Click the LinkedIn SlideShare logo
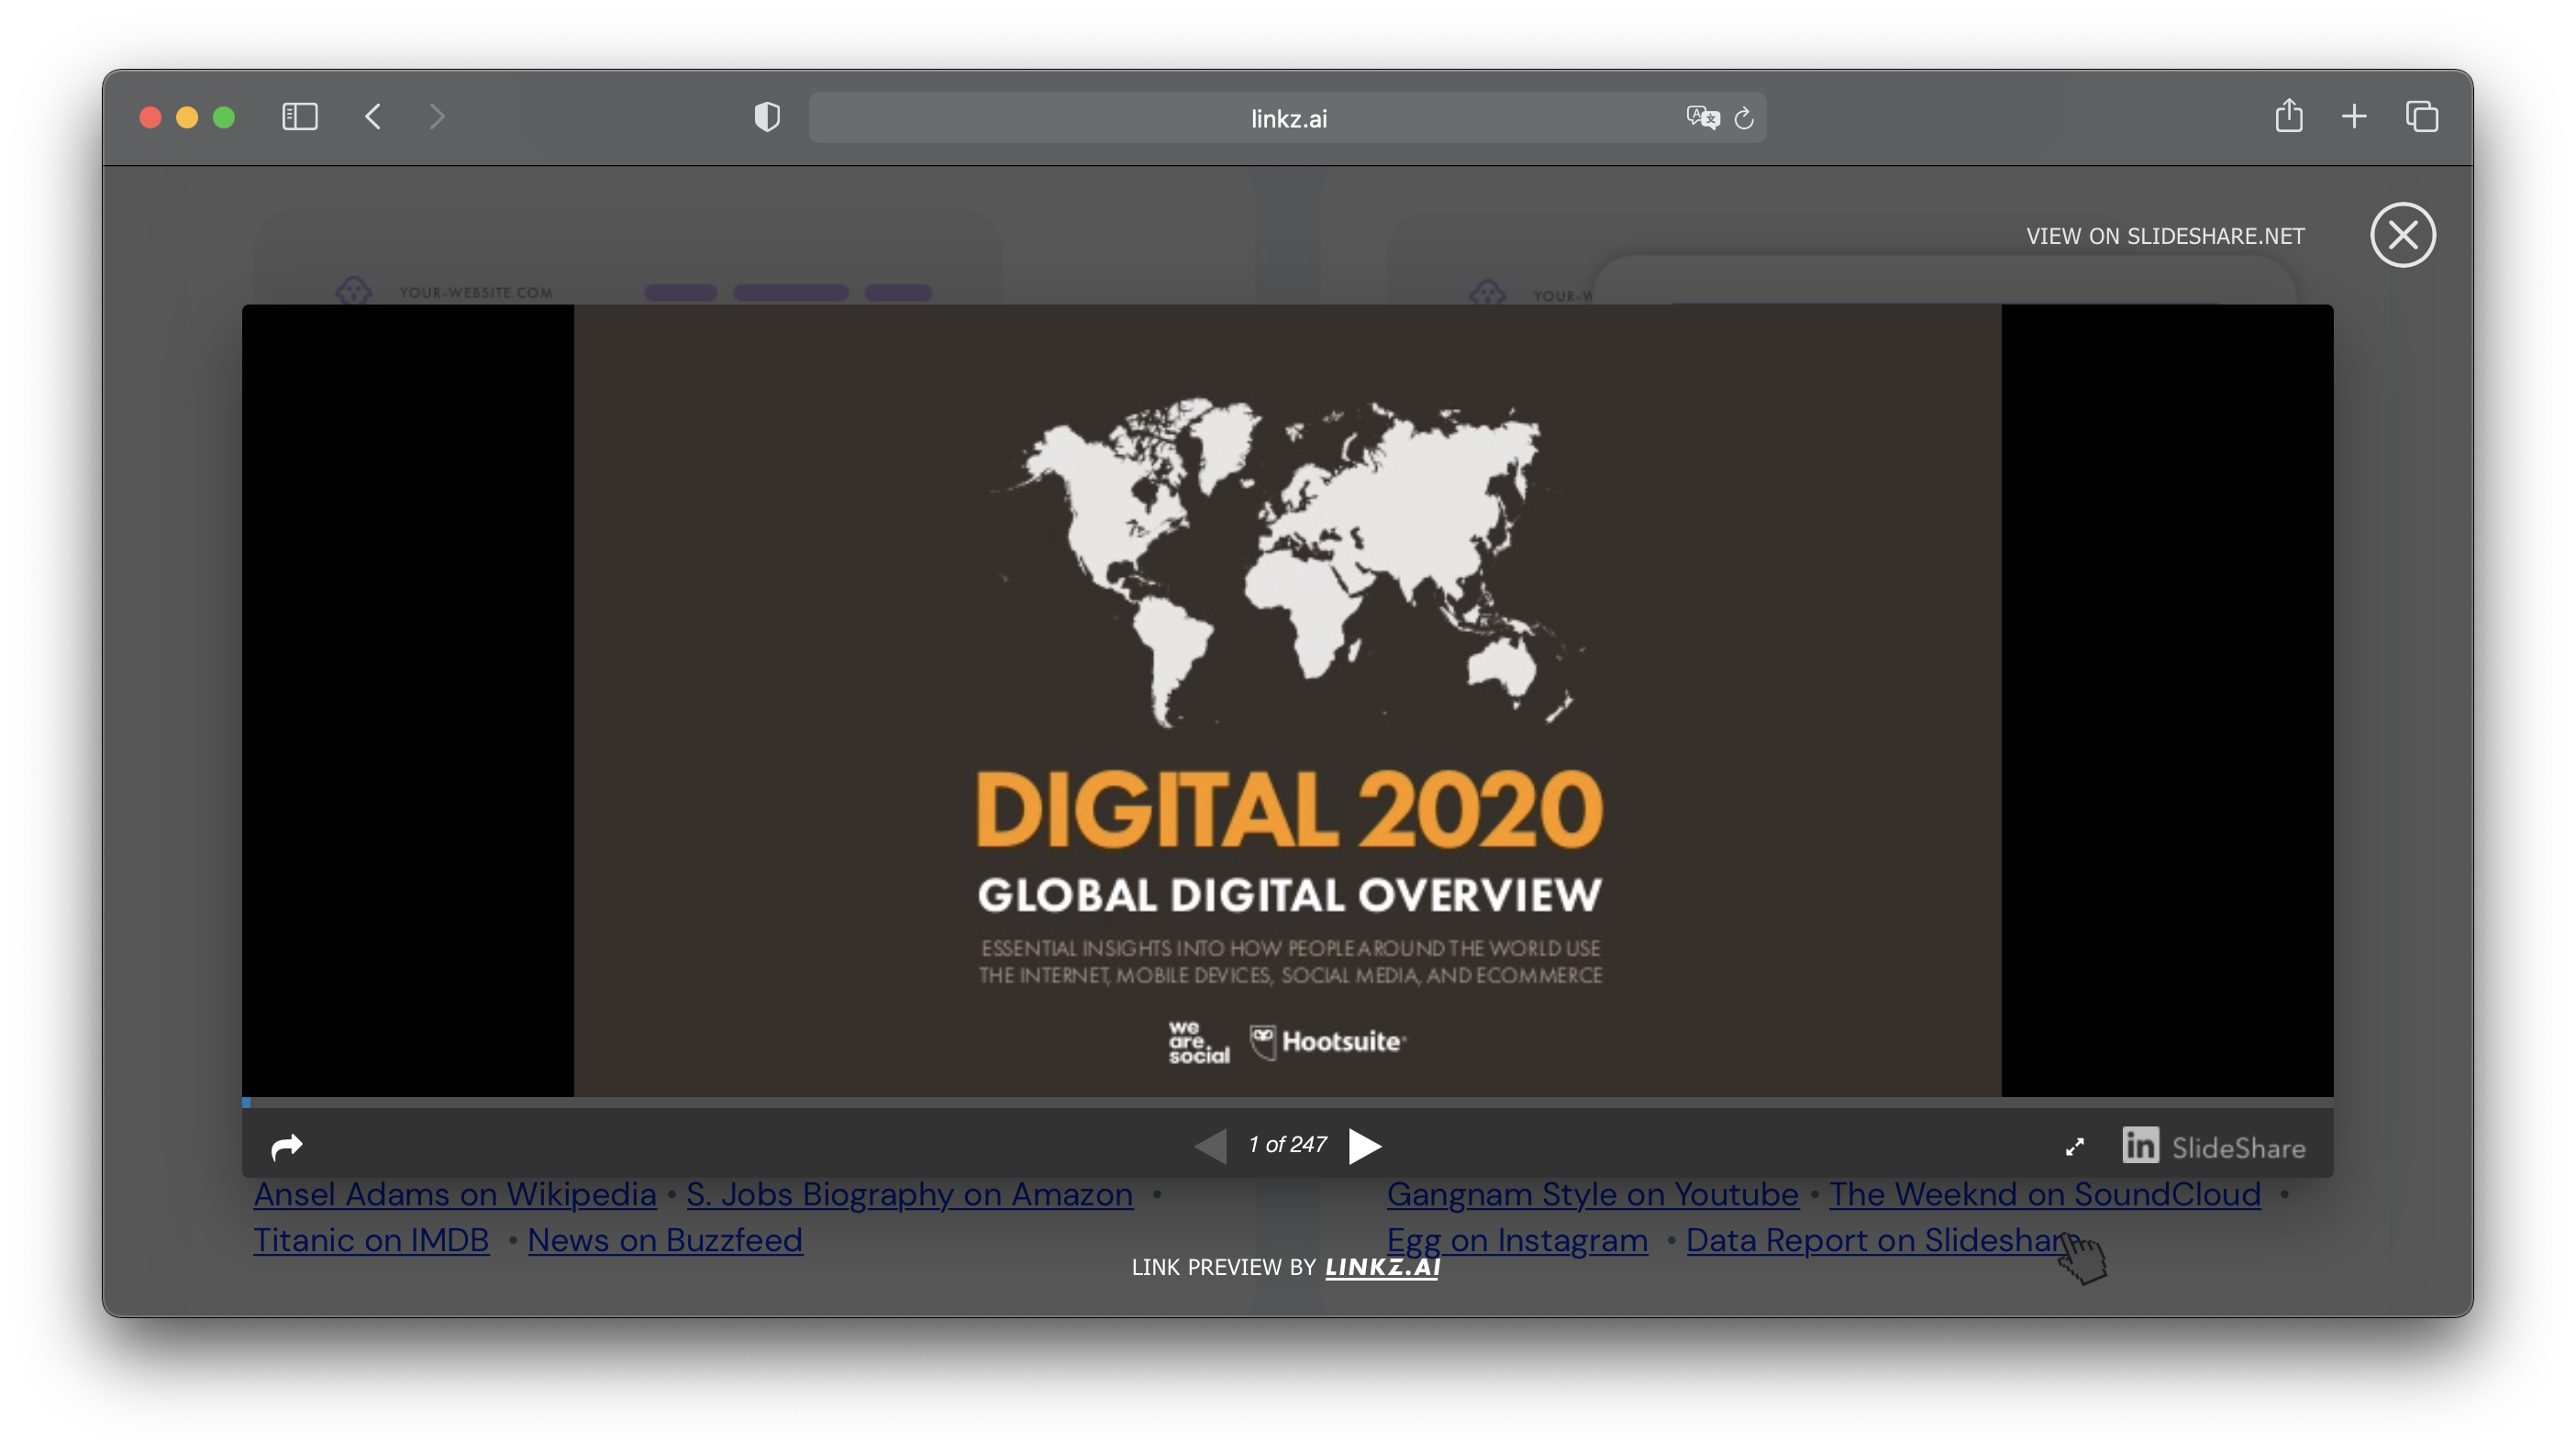 point(2214,1146)
